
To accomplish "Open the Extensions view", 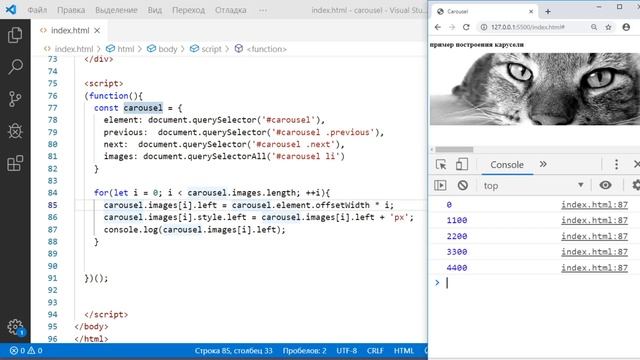I will 15,163.
